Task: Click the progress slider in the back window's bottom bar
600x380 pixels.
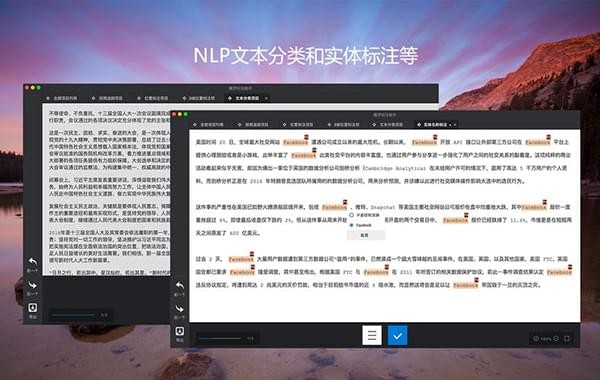Action: (73, 315)
